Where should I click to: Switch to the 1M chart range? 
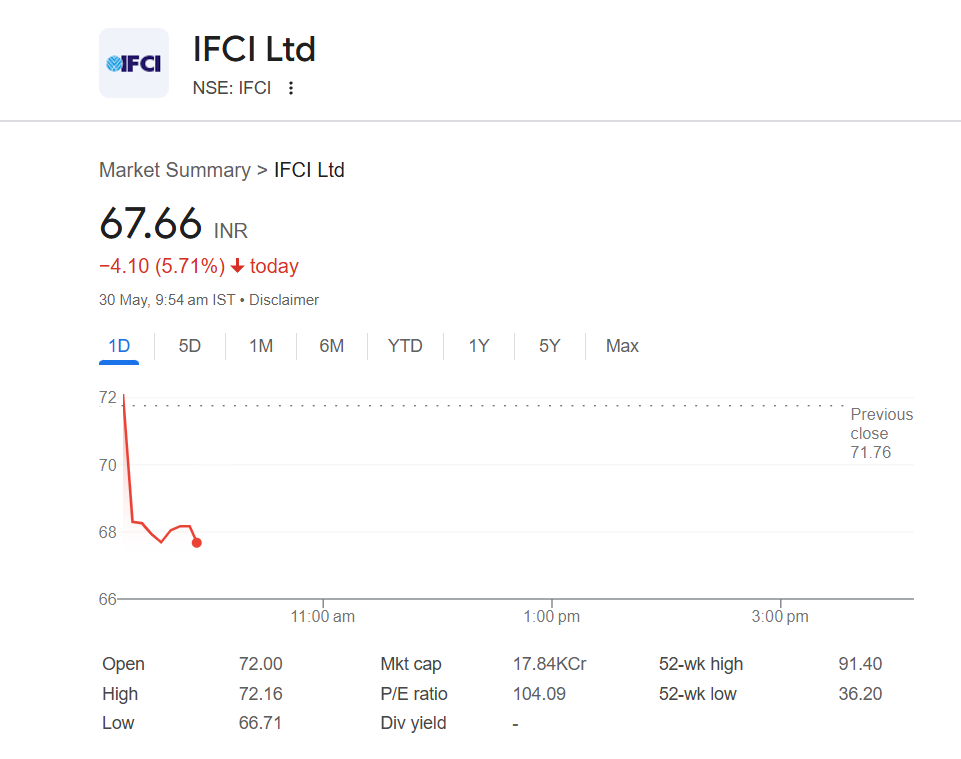[x=261, y=346]
